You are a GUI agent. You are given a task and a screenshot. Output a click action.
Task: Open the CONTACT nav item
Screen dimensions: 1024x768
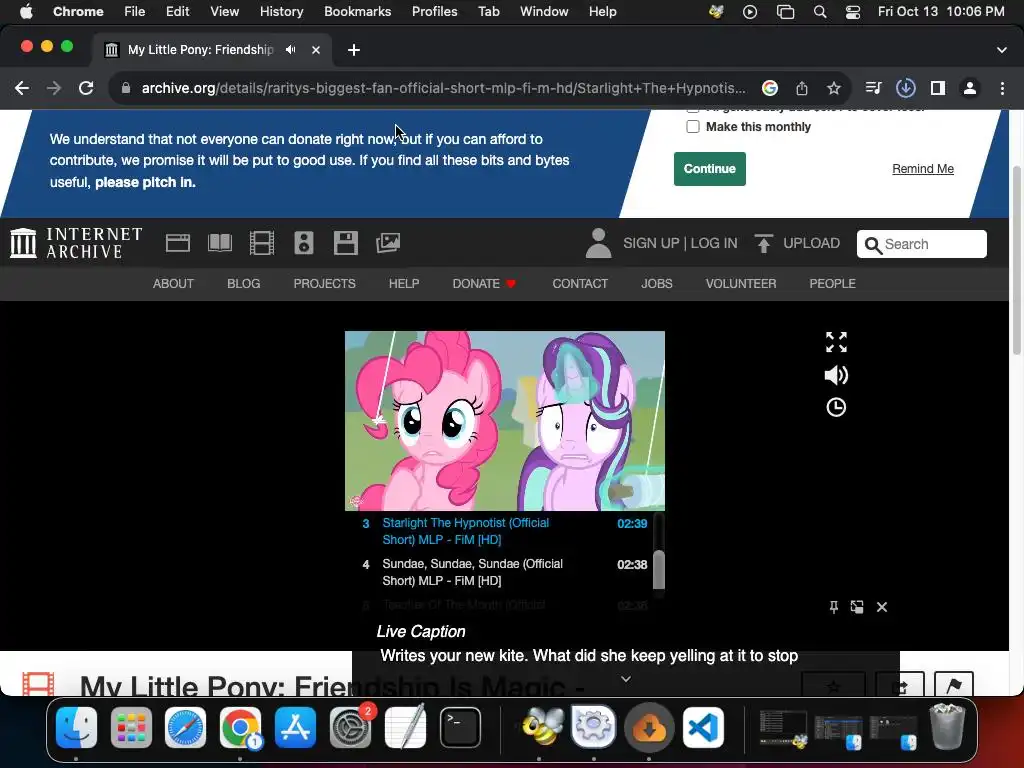click(x=580, y=283)
